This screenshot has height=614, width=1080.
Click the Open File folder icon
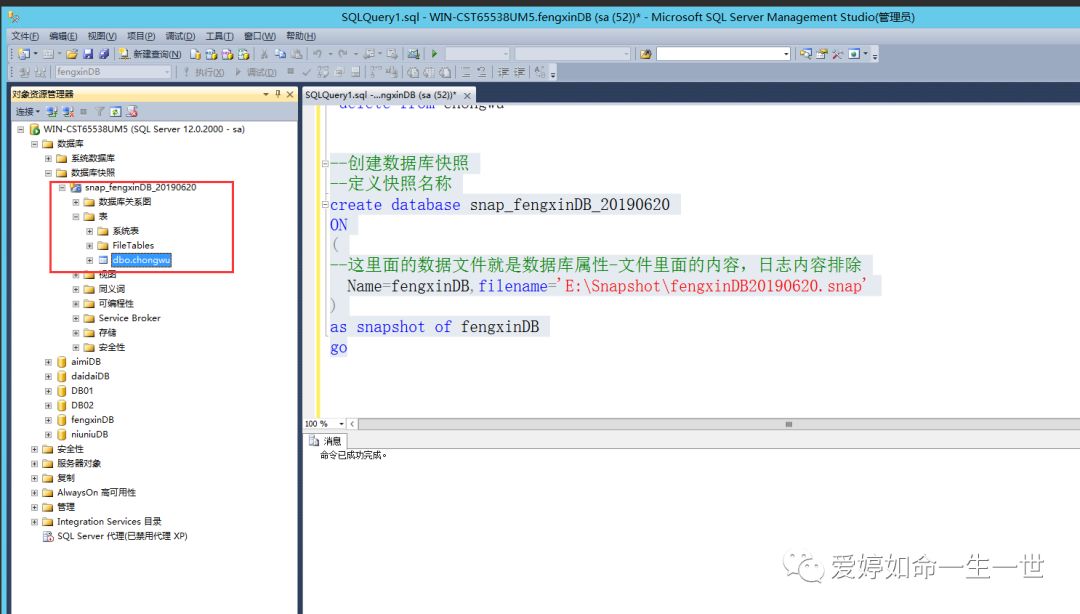pyautogui.click(x=72, y=54)
